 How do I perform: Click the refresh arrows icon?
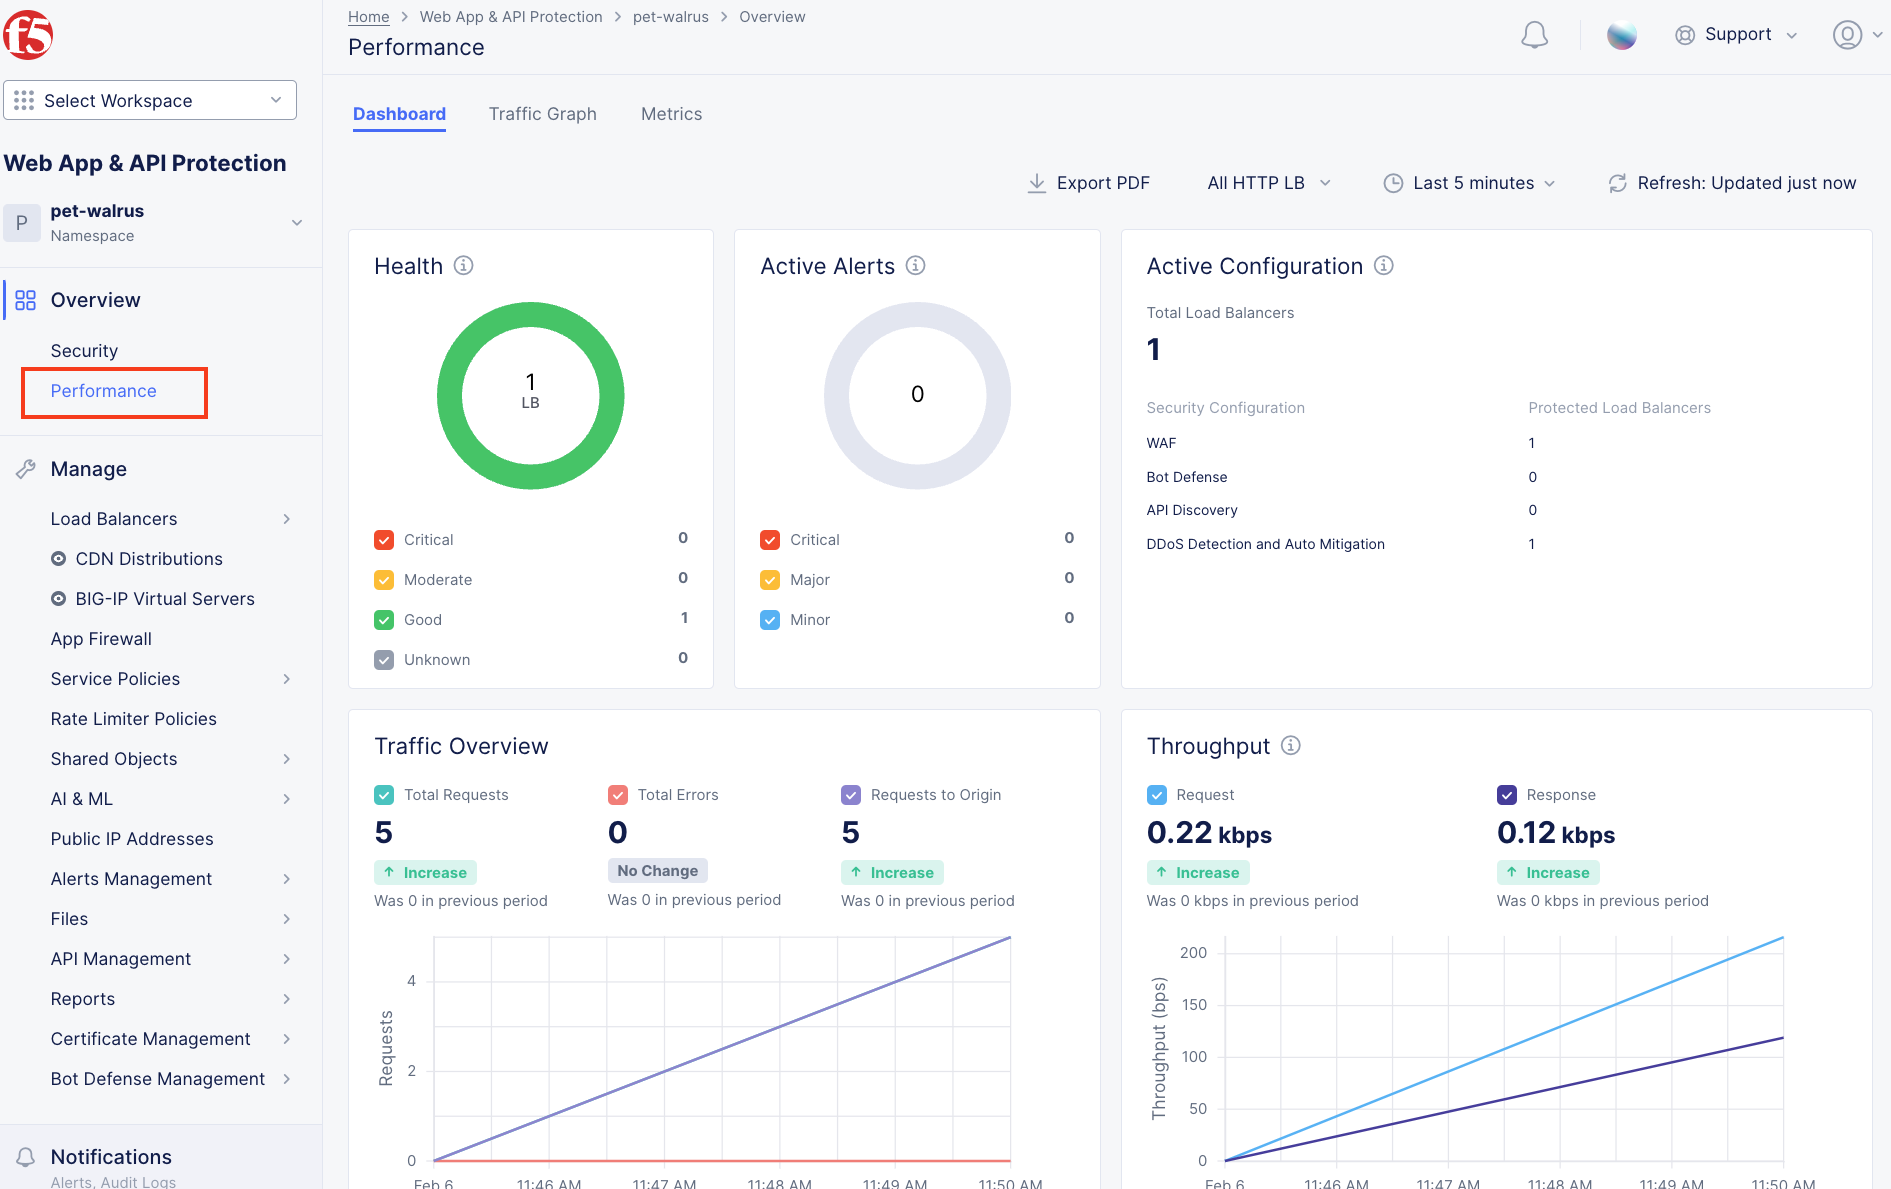click(x=1617, y=183)
